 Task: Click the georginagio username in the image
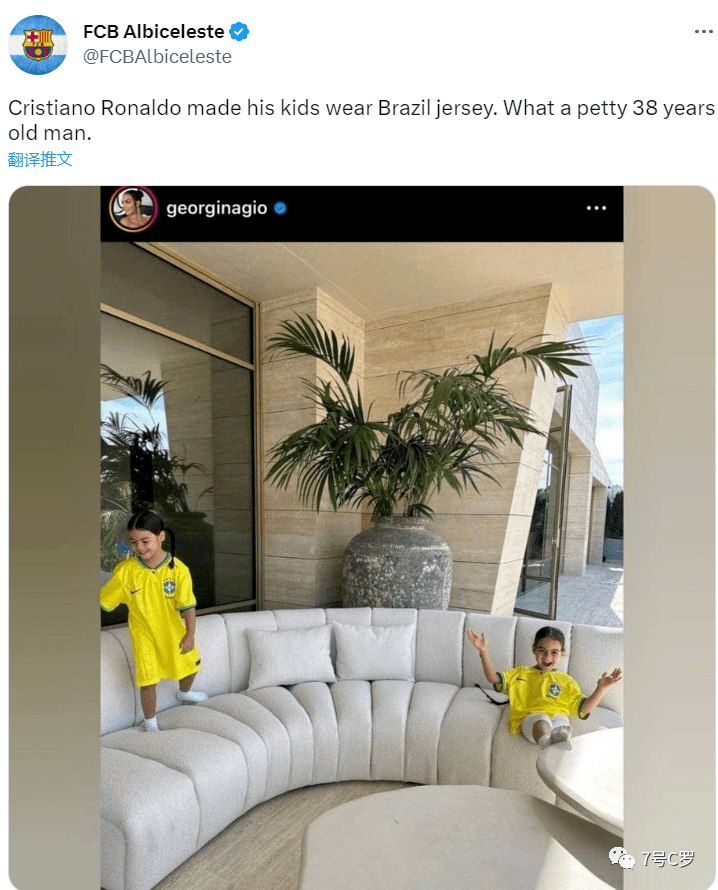[216, 208]
